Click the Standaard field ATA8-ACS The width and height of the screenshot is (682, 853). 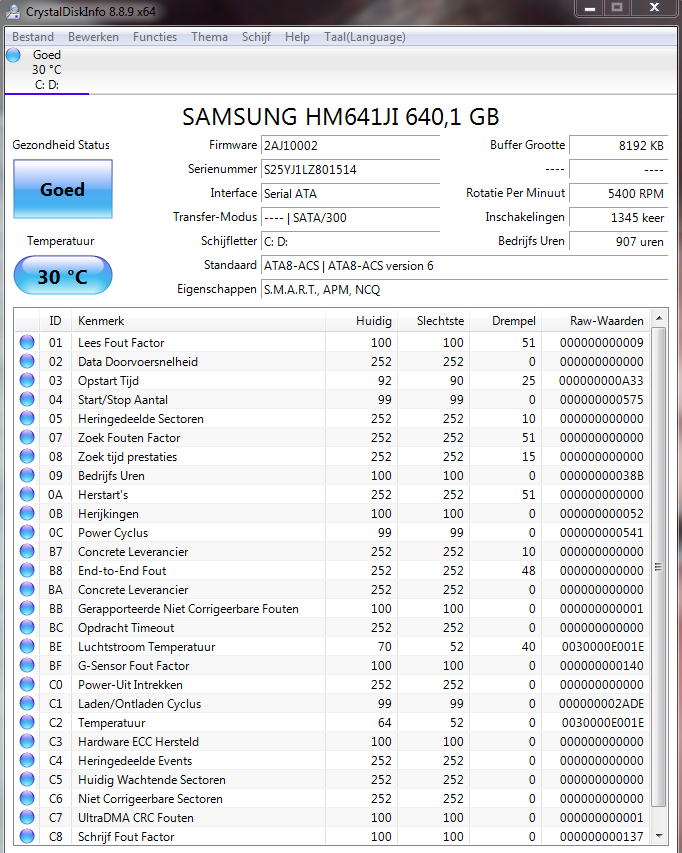pyautogui.click(x=464, y=266)
